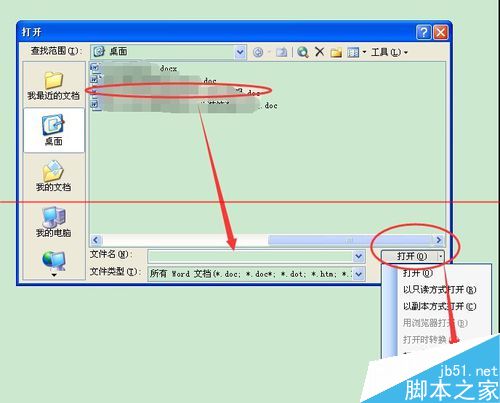Open the Views dropdown arrow
500x403 pixels.
click(x=364, y=52)
